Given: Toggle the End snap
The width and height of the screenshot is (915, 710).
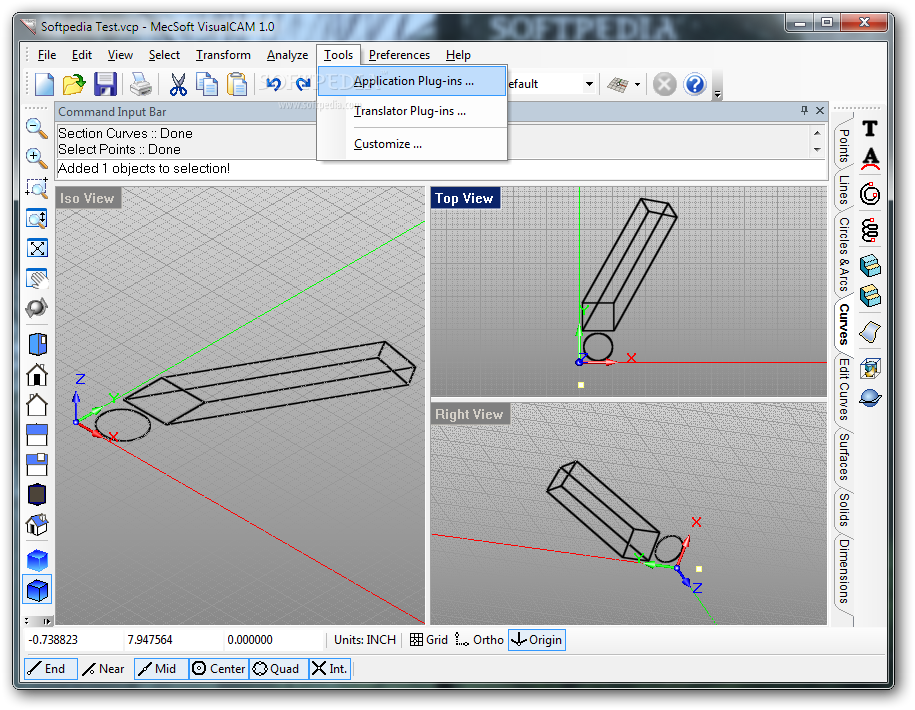Looking at the screenshot, I should (50, 669).
